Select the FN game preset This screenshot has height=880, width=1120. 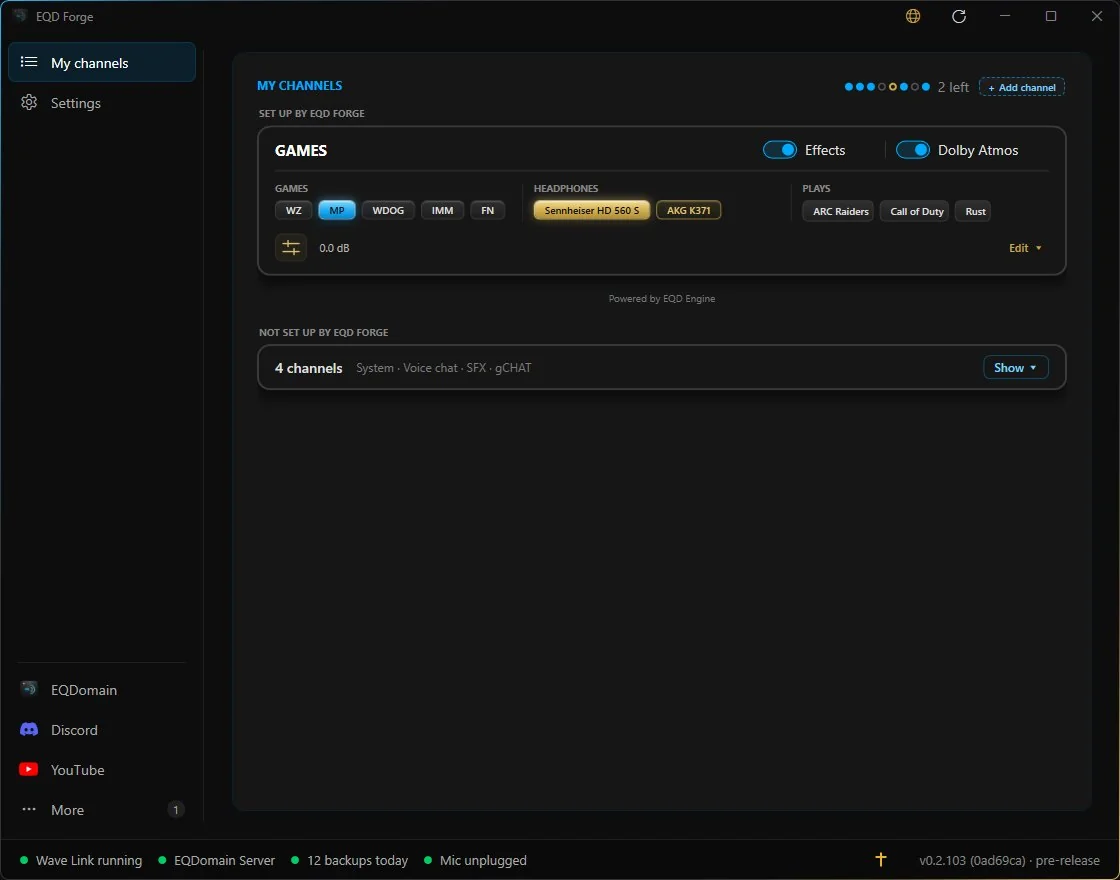pyautogui.click(x=487, y=211)
